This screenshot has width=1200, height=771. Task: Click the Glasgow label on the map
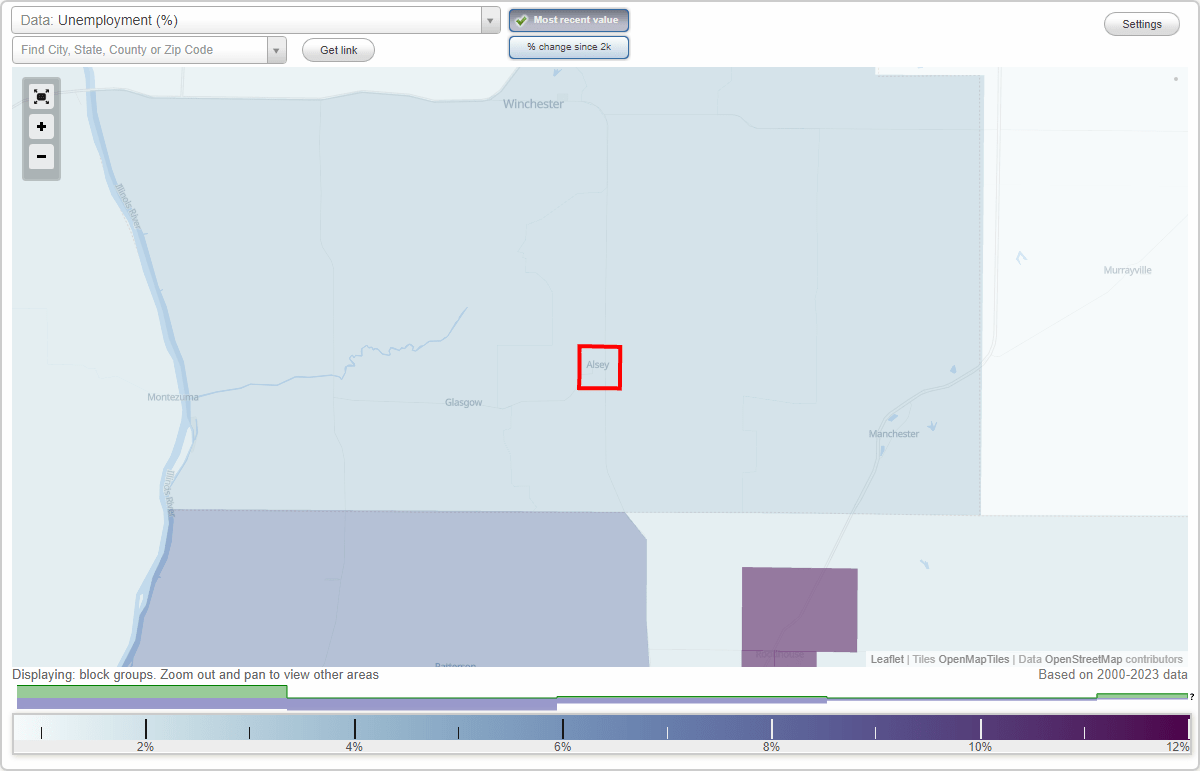click(x=464, y=403)
